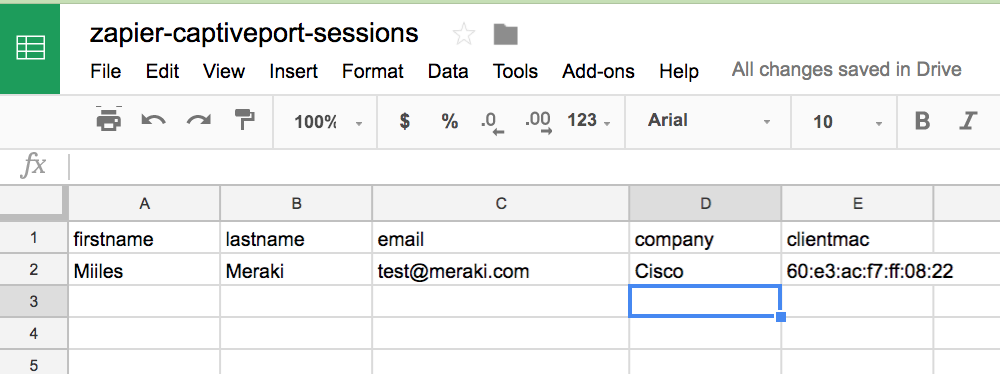This screenshot has width=1000, height=374.
Task: Increase decimal places
Action: tap(539, 122)
